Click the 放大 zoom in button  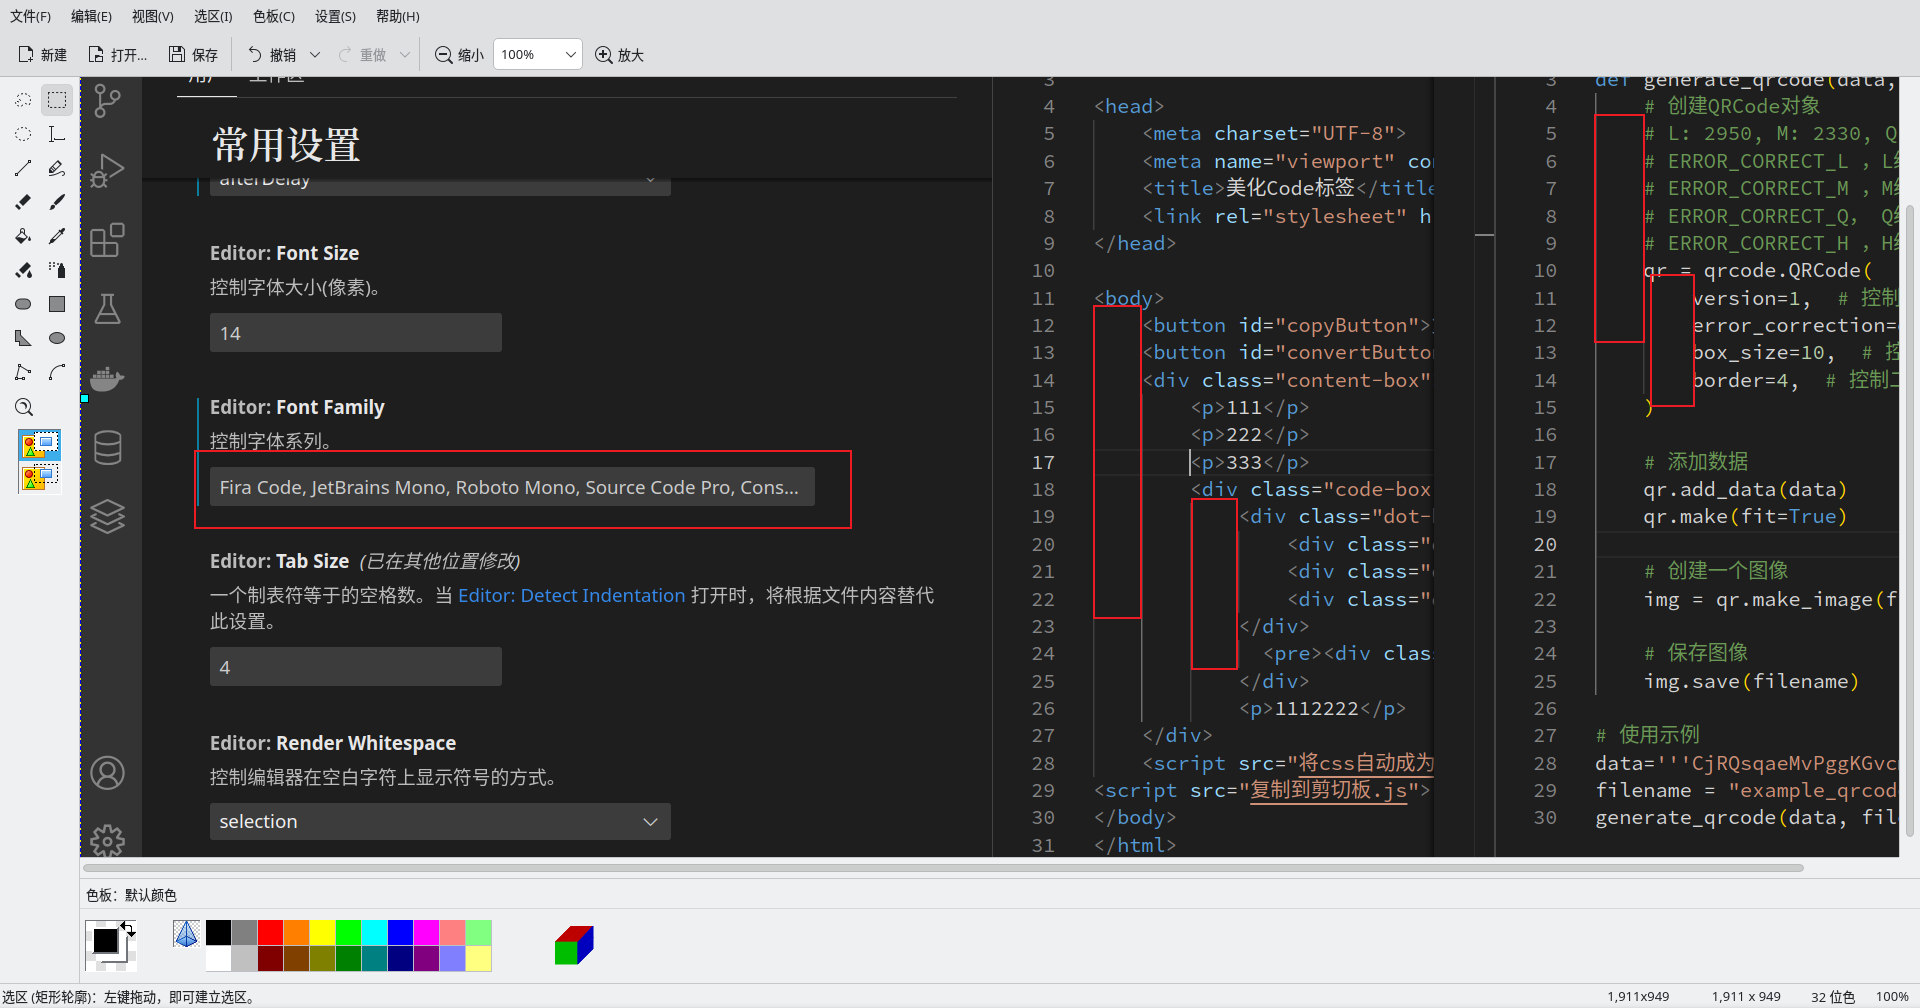click(620, 55)
